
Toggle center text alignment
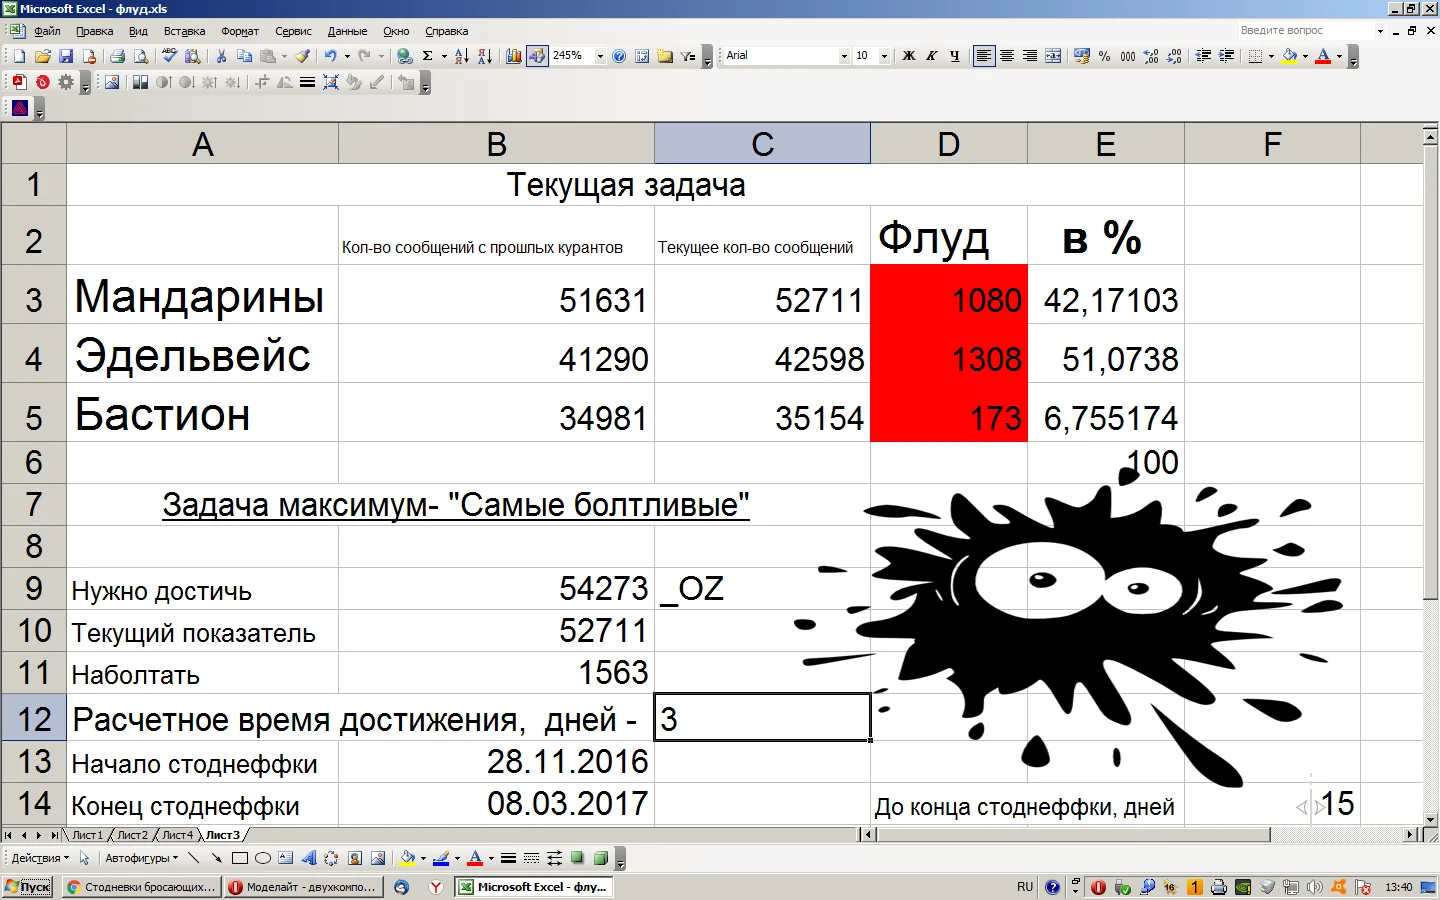tap(1007, 56)
